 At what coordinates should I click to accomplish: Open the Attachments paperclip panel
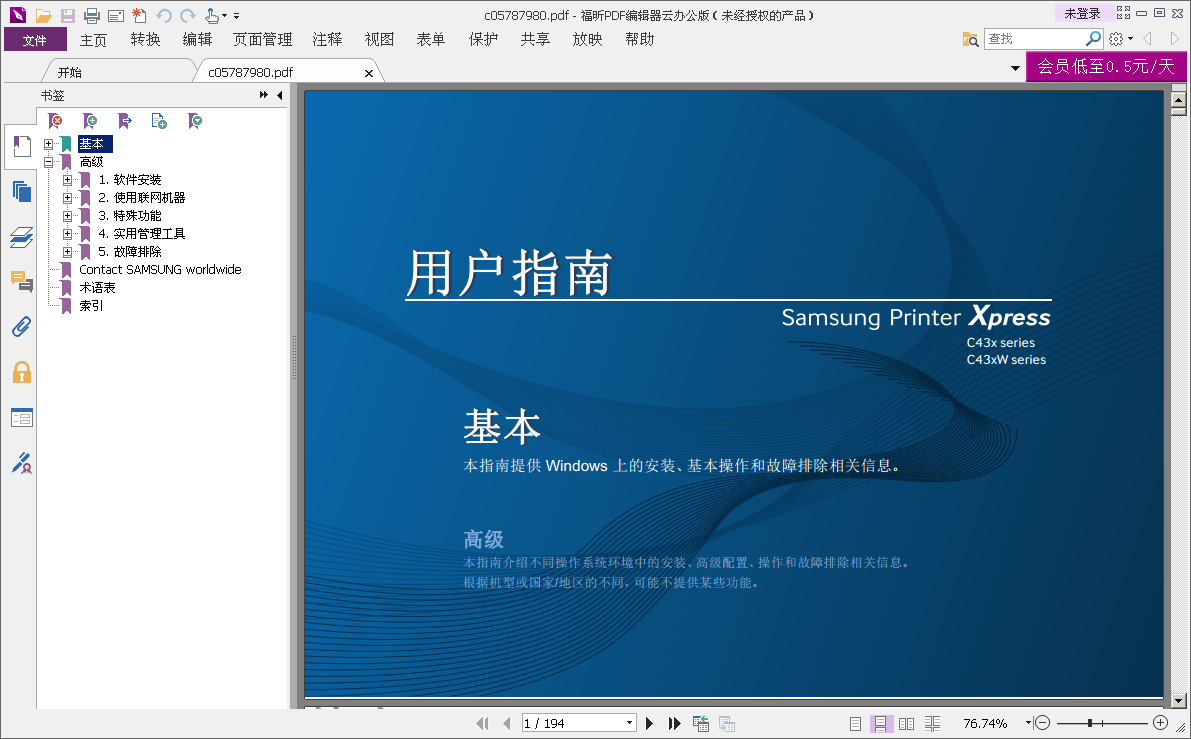point(21,327)
